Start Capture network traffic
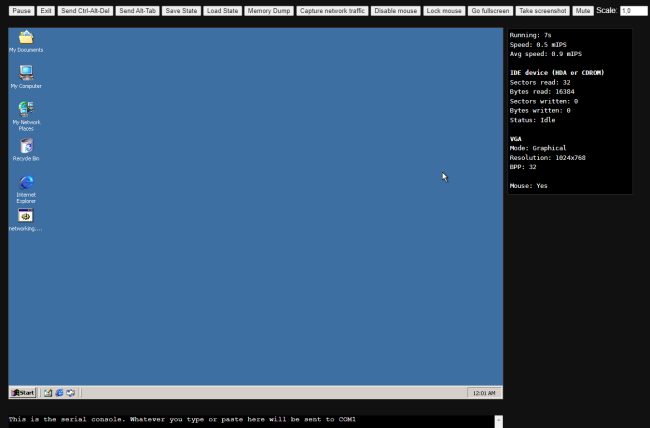 (x=332, y=11)
